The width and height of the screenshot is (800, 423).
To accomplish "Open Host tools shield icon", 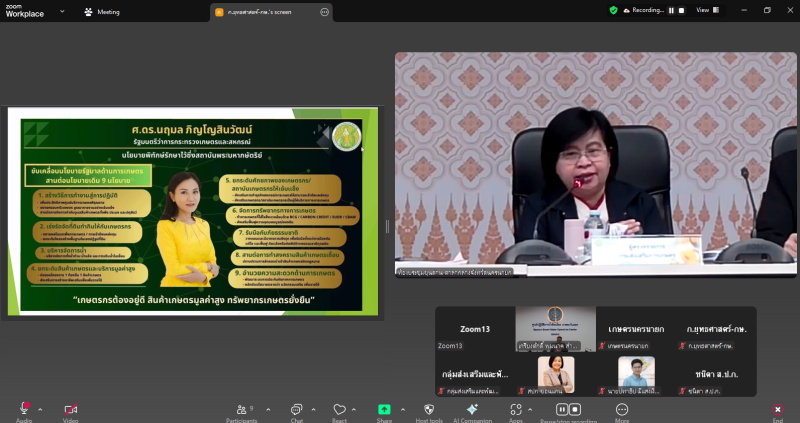I will pos(429,409).
